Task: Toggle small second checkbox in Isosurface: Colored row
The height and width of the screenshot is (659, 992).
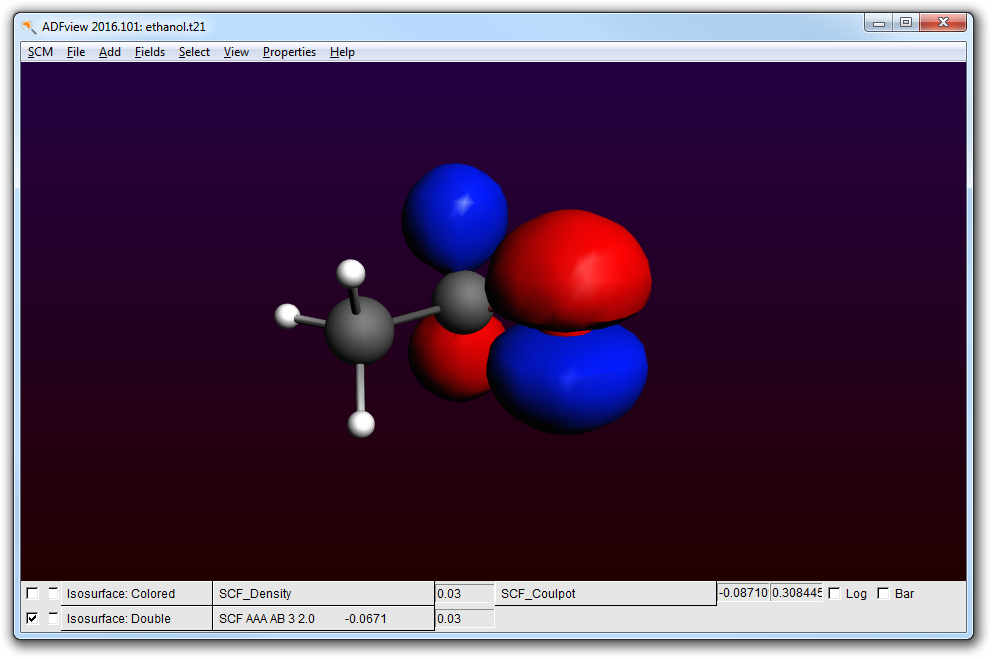Action: 53,593
